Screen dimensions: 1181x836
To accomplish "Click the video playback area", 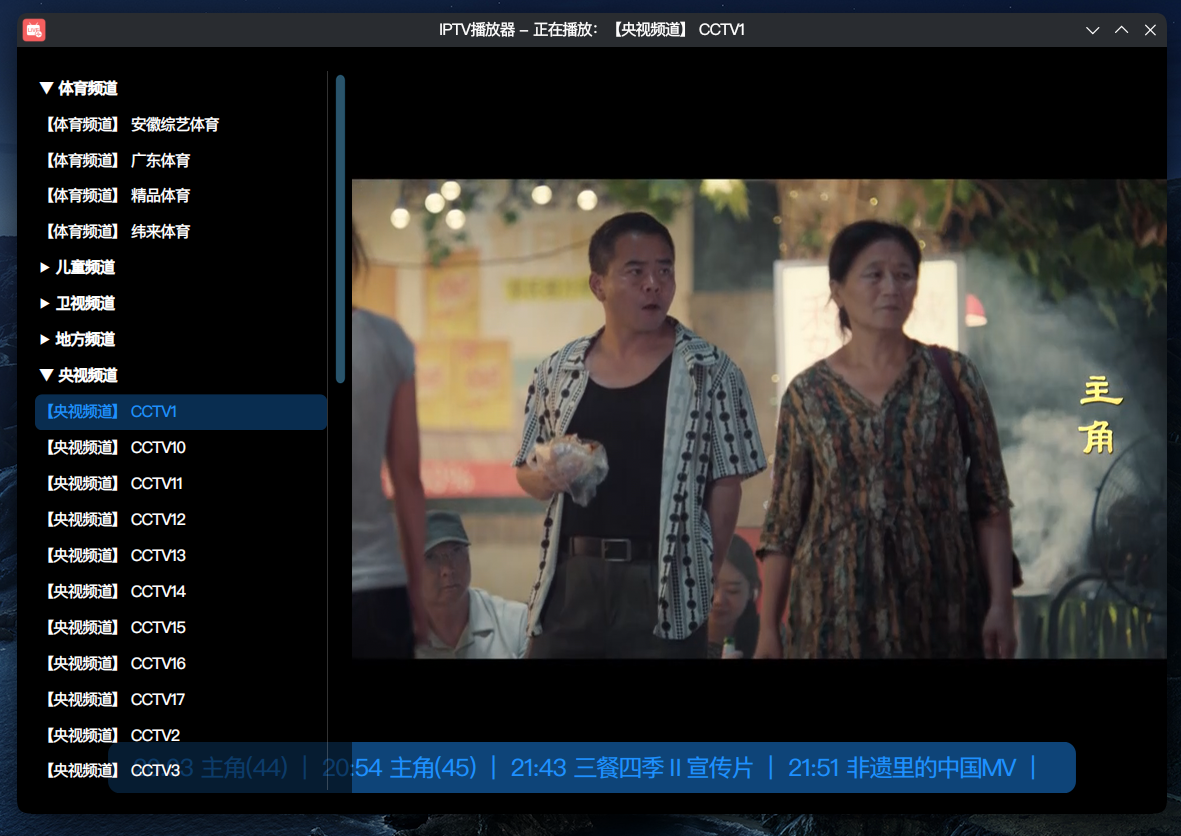I will [758, 419].
